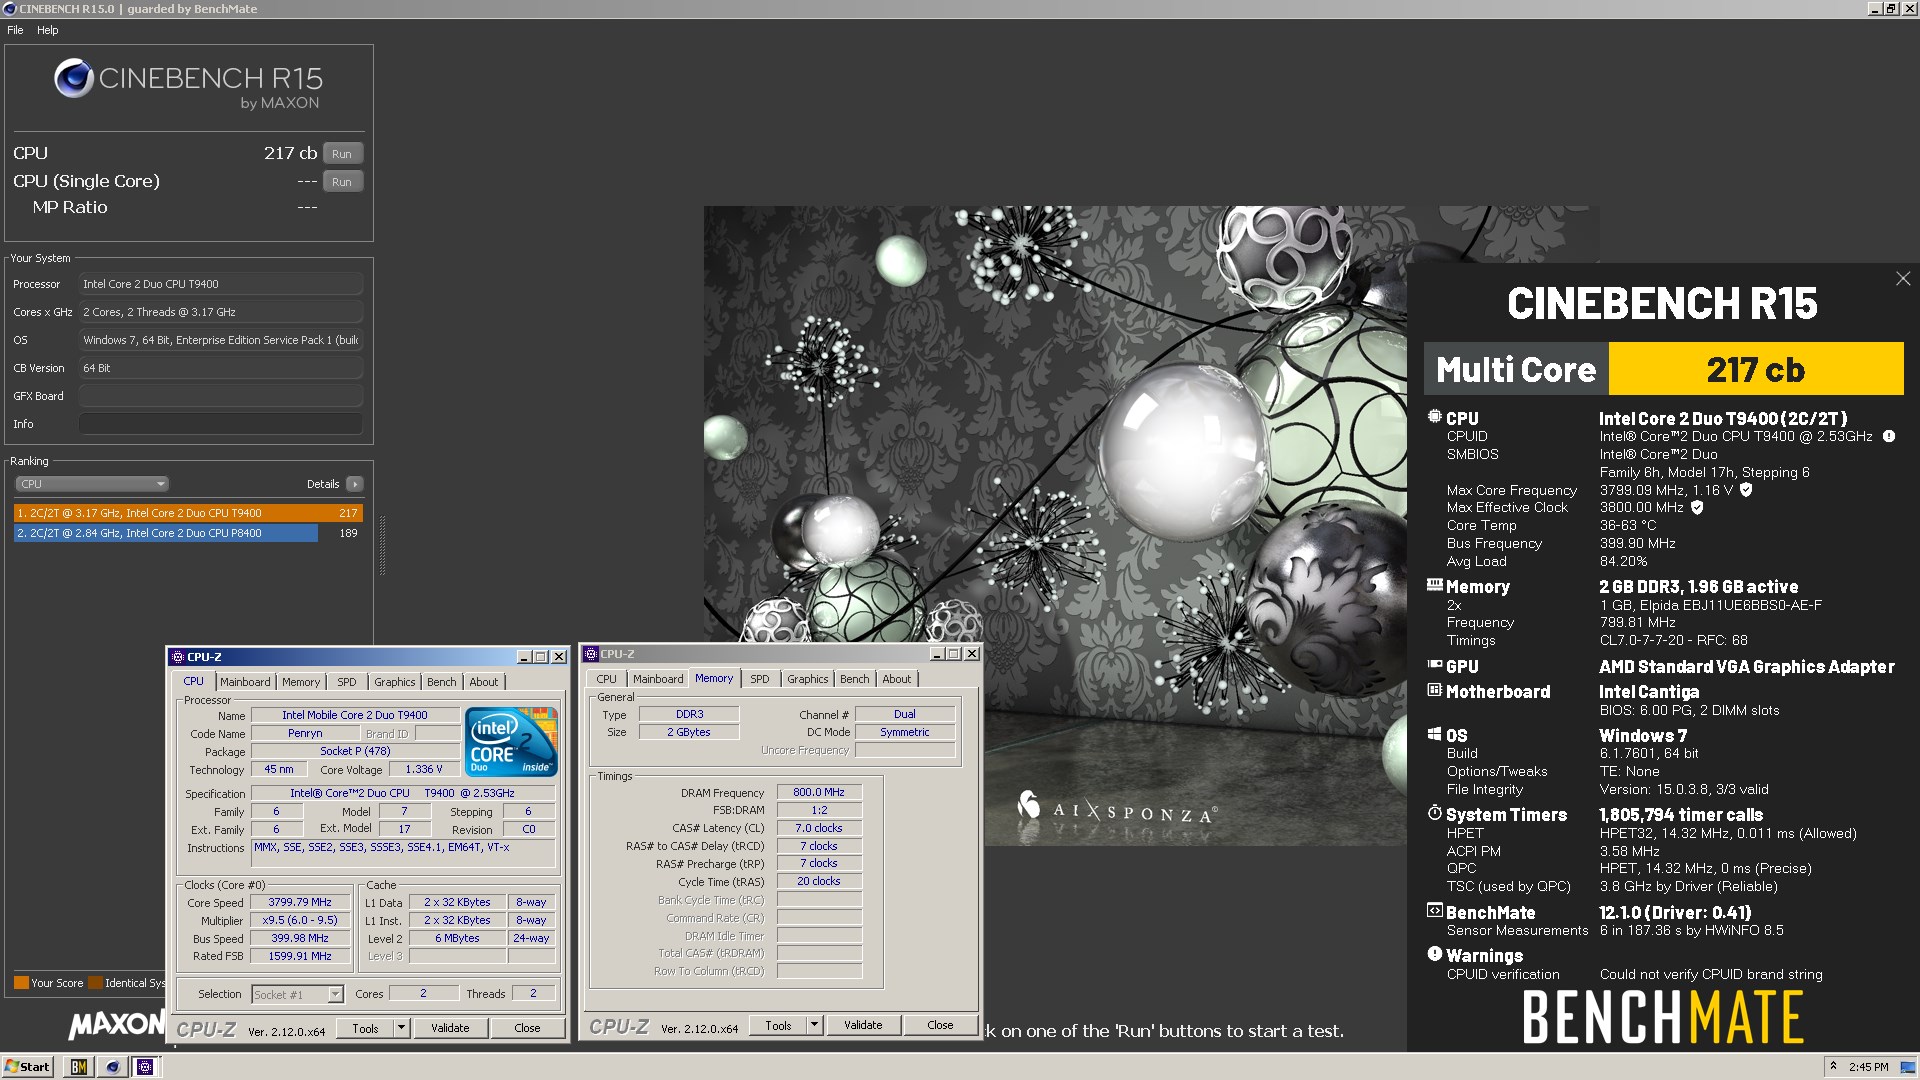Click the Memory module icon in BenchMate panel
Viewport: 1920px width, 1080px height.
pyautogui.click(x=1435, y=585)
